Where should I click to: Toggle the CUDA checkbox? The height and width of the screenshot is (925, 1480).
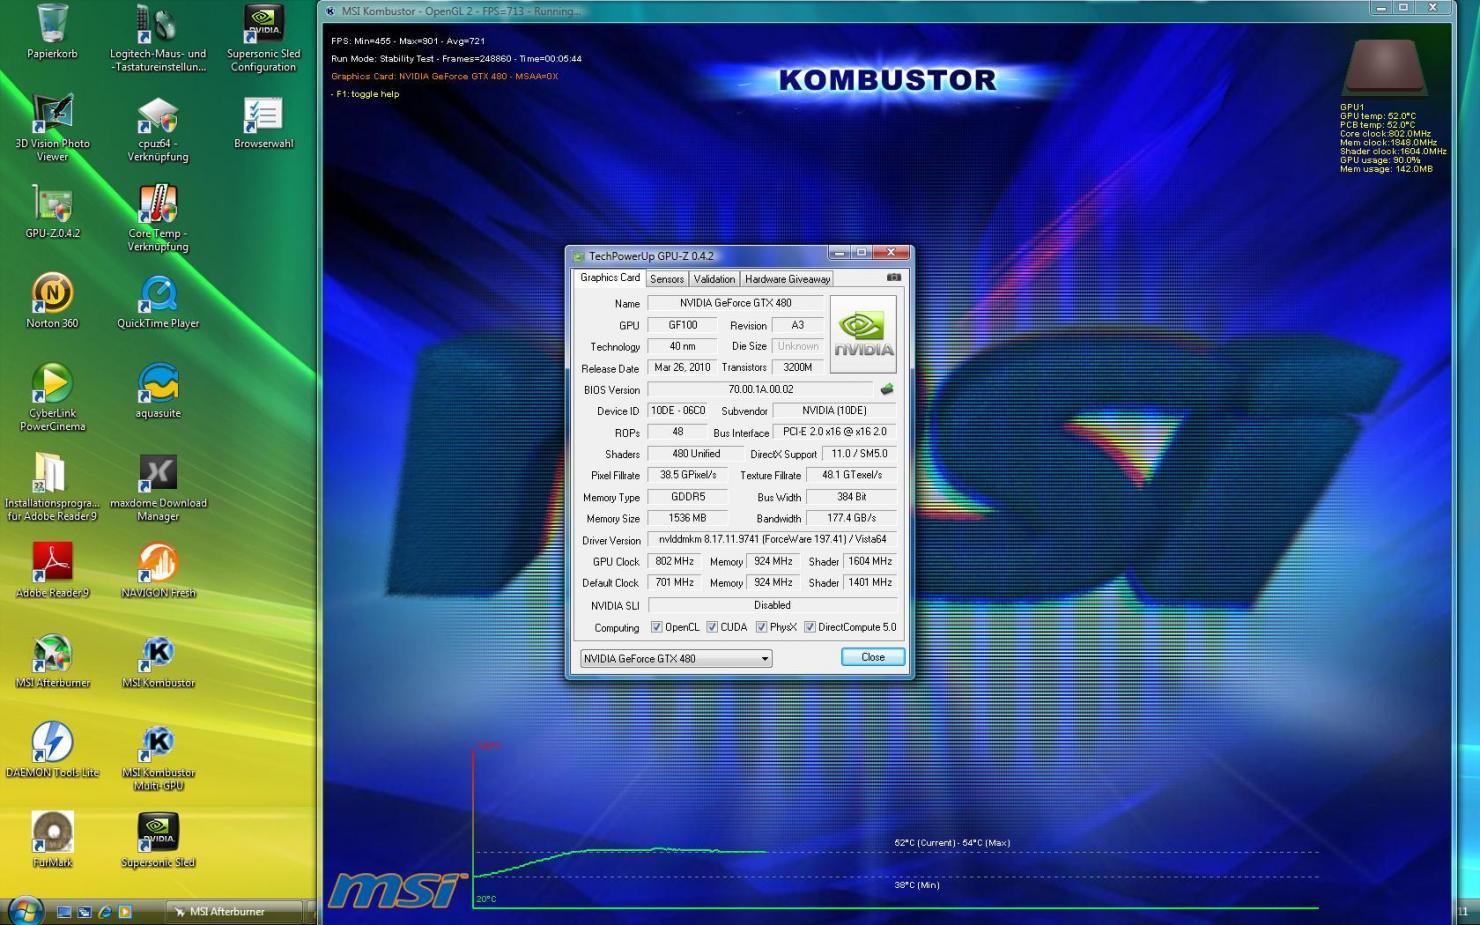(x=712, y=627)
